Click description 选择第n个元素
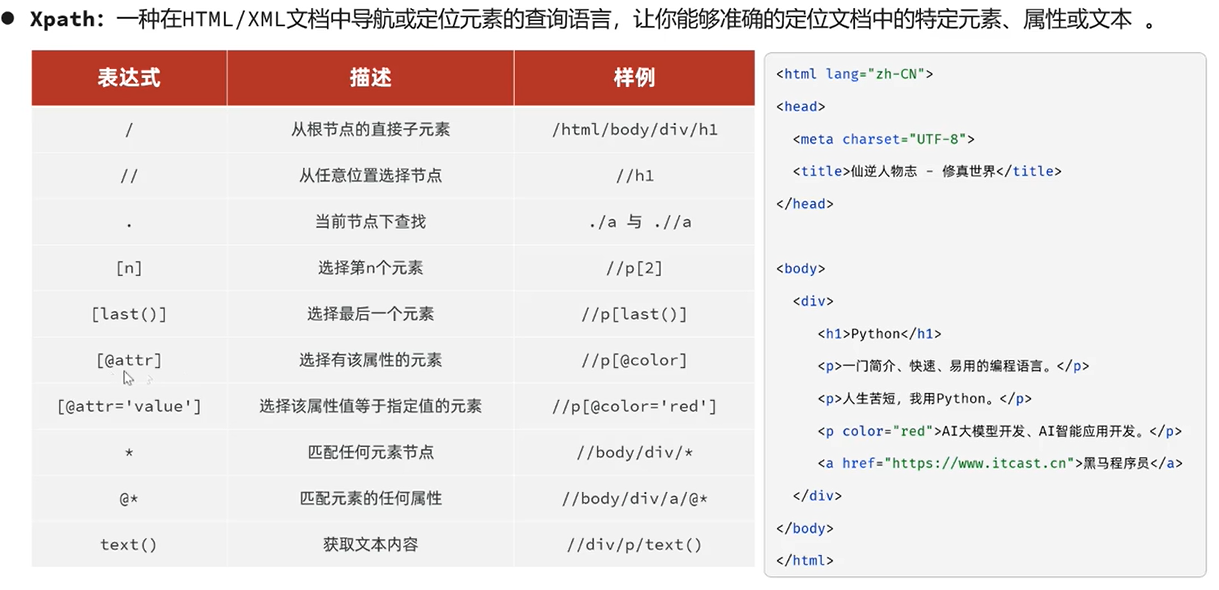This screenshot has width=1219, height=590. (x=370, y=268)
